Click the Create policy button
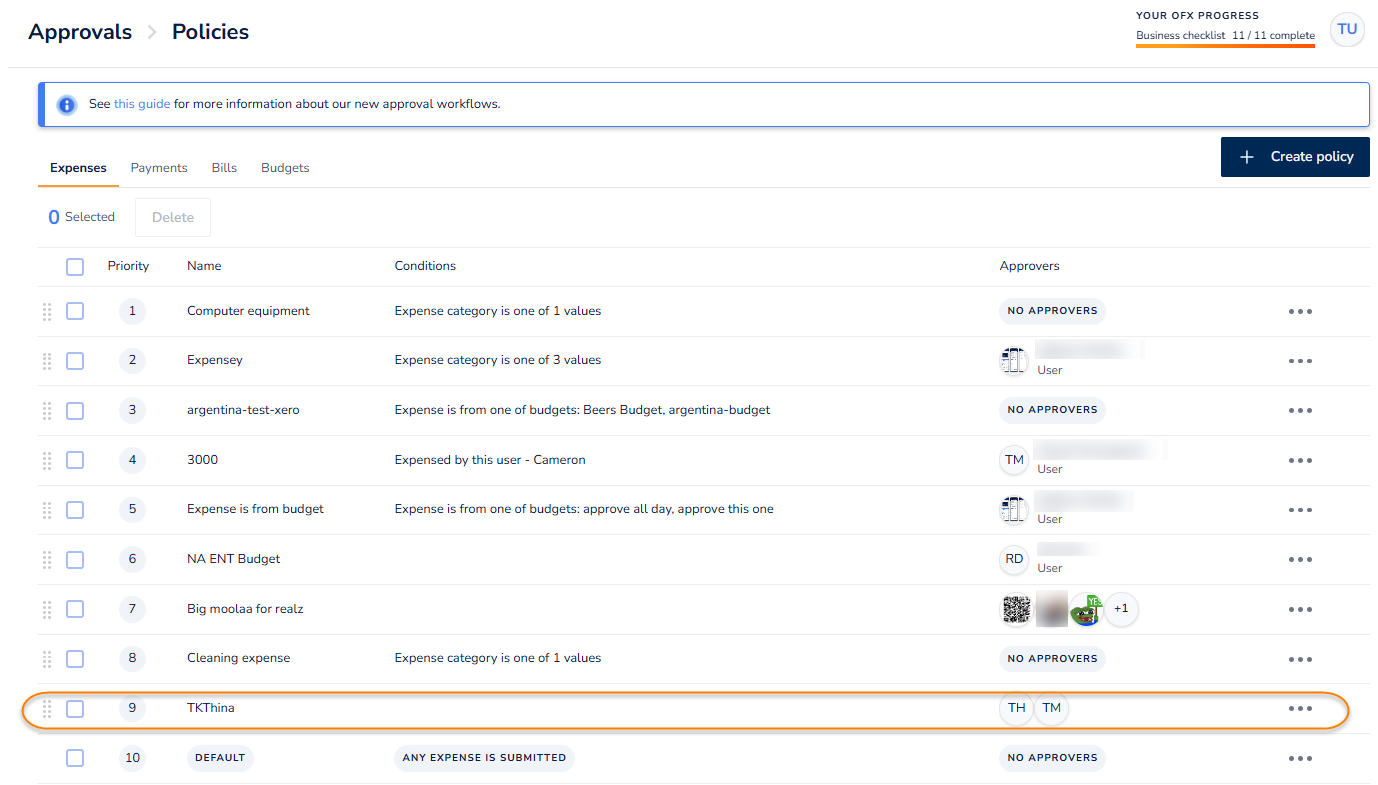The width and height of the screenshot is (1378, 785). (1295, 157)
